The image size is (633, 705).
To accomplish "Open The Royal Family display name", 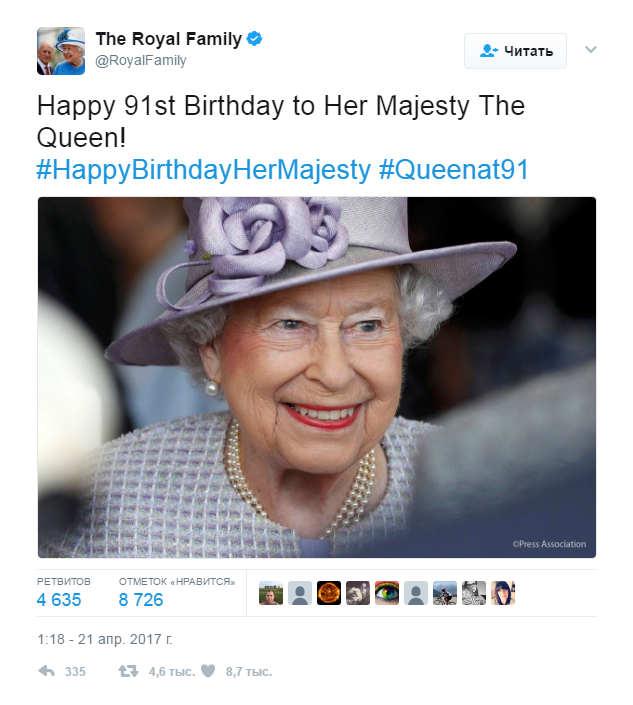I will [168, 39].
